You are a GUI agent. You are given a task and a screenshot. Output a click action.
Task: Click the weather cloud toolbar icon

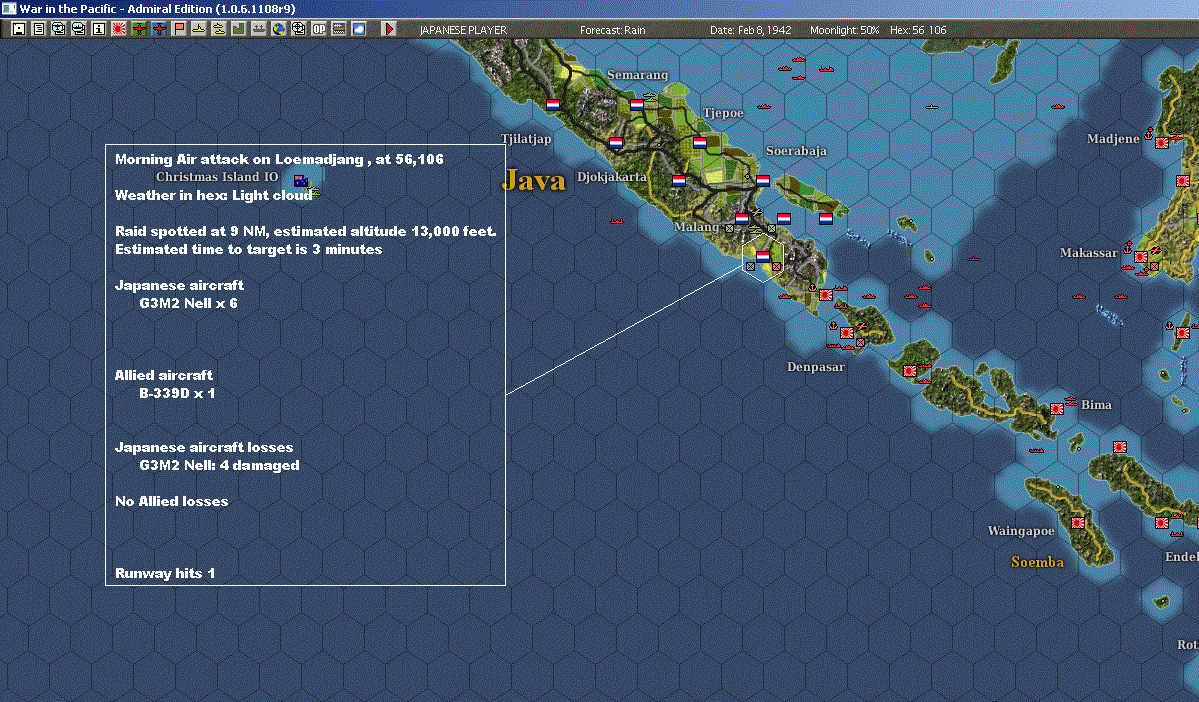(358, 29)
